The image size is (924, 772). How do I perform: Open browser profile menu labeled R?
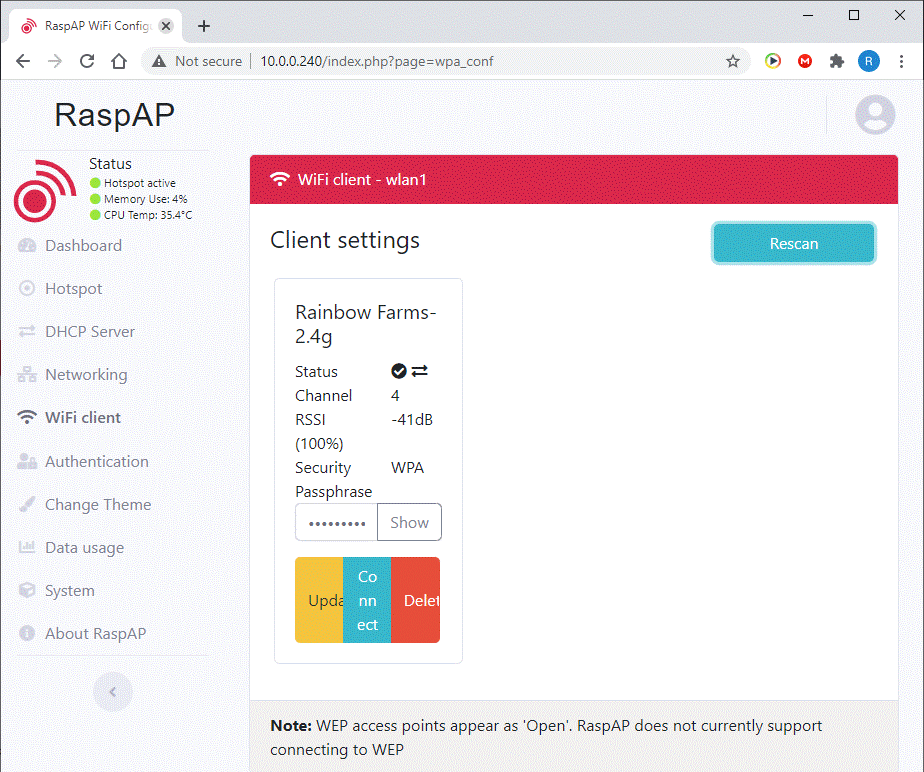point(868,61)
